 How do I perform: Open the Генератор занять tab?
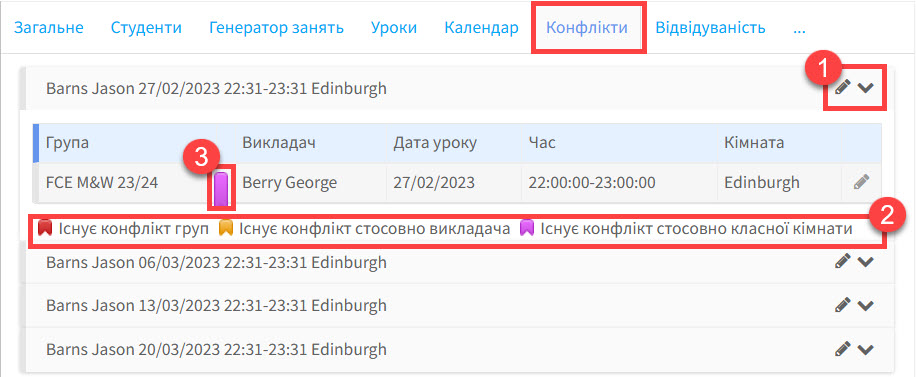[276, 27]
